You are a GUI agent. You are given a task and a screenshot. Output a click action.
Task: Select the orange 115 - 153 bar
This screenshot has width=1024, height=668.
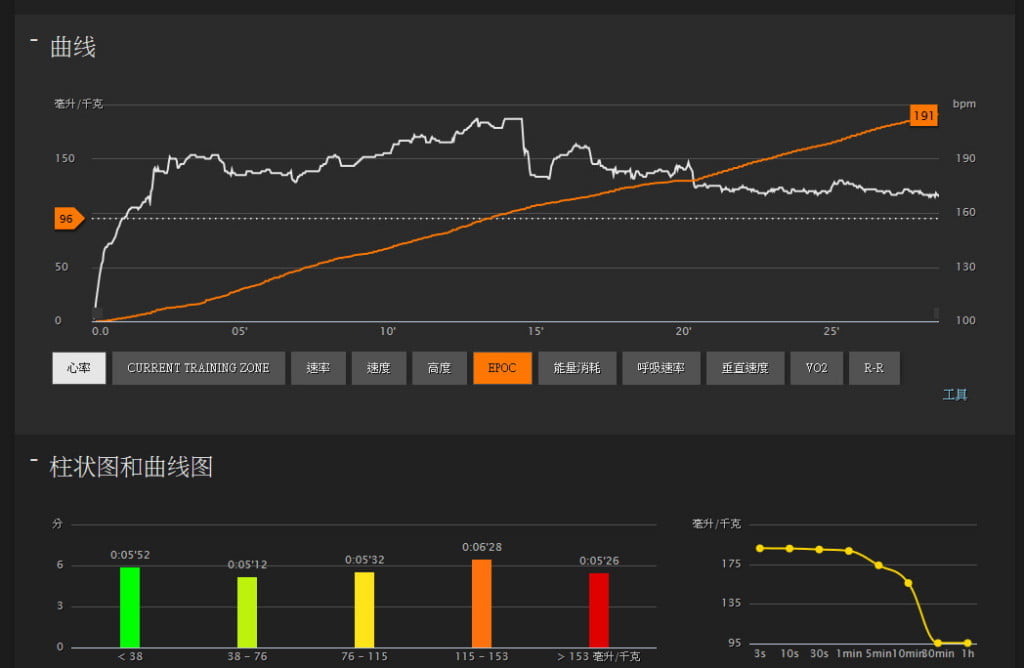pos(482,603)
